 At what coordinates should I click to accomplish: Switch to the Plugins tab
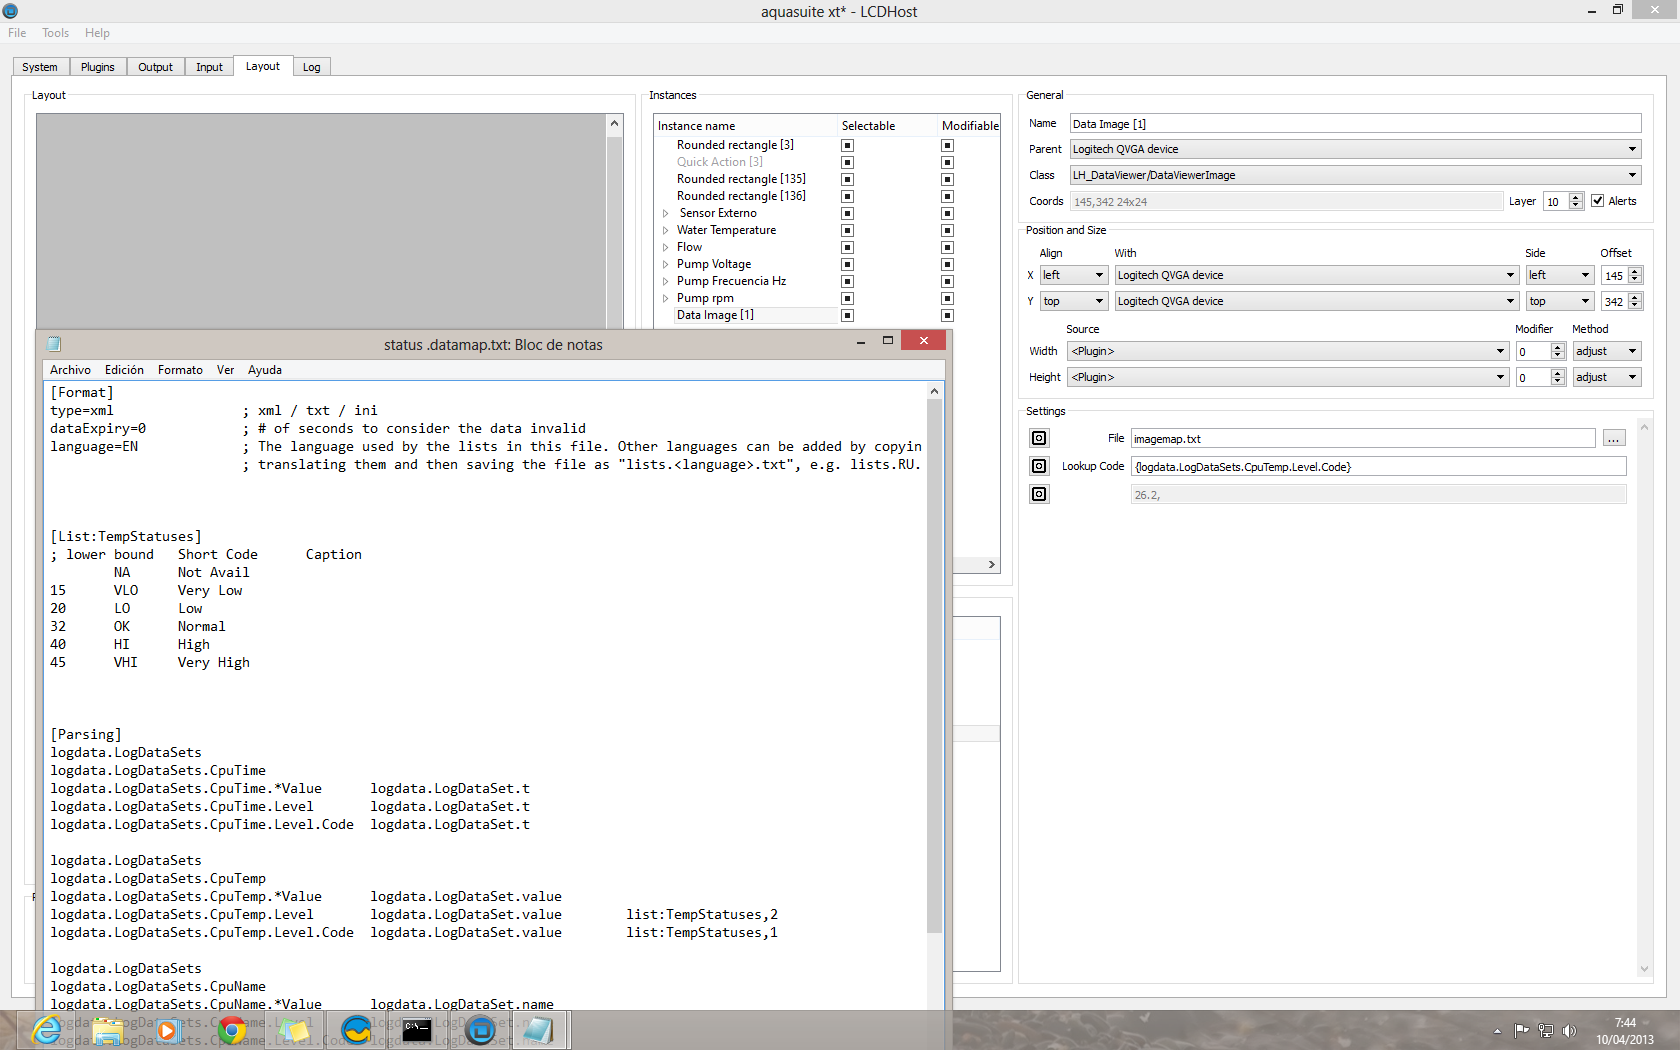98,67
